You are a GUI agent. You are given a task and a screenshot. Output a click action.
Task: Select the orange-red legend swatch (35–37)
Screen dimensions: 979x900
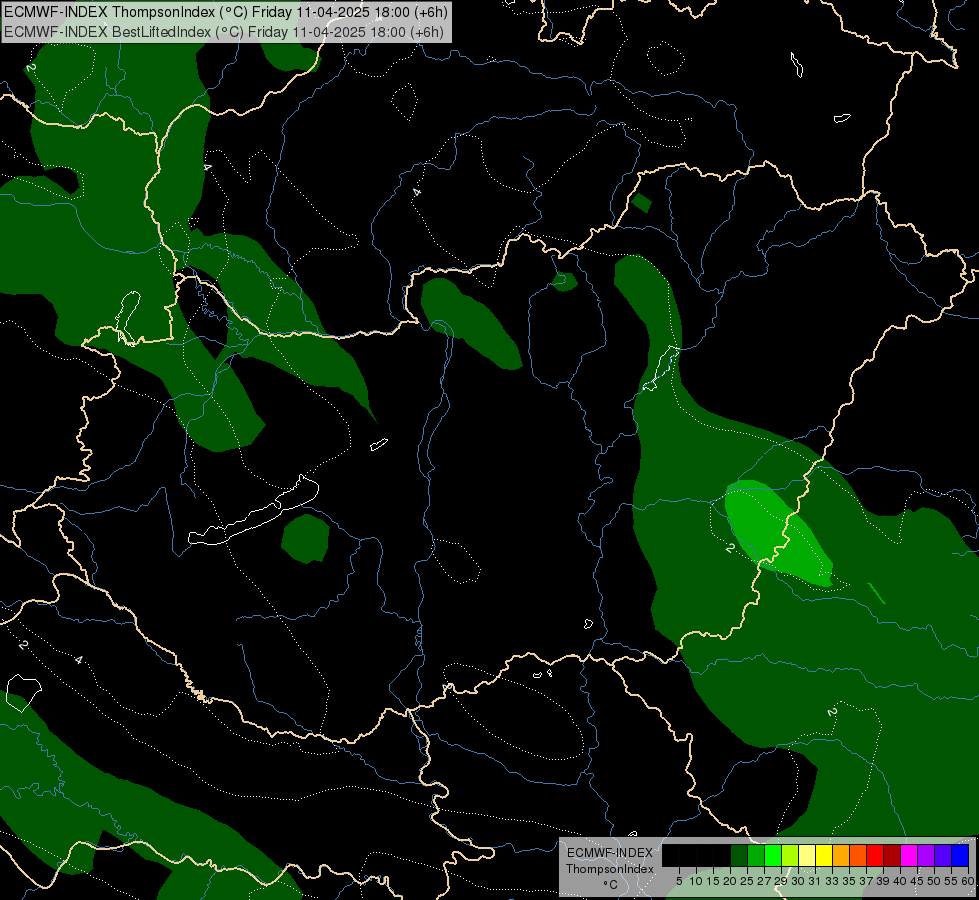(x=858, y=855)
